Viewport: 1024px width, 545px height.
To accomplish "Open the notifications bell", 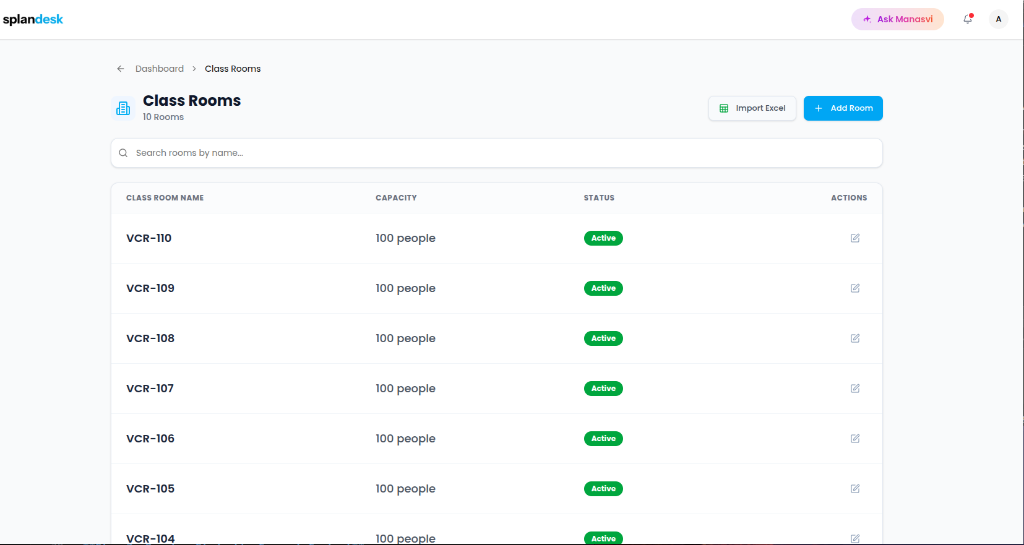I will pos(968,19).
